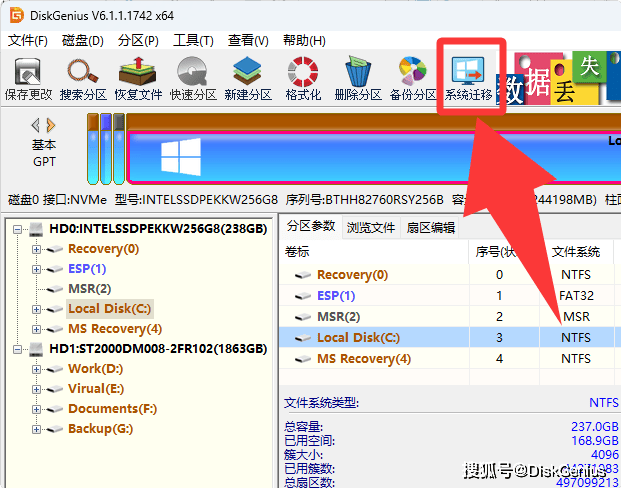Viewport: 621px width, 488px height.
Task: Launch the 系统迁移 (System Migration) tool
Action: pos(470,78)
